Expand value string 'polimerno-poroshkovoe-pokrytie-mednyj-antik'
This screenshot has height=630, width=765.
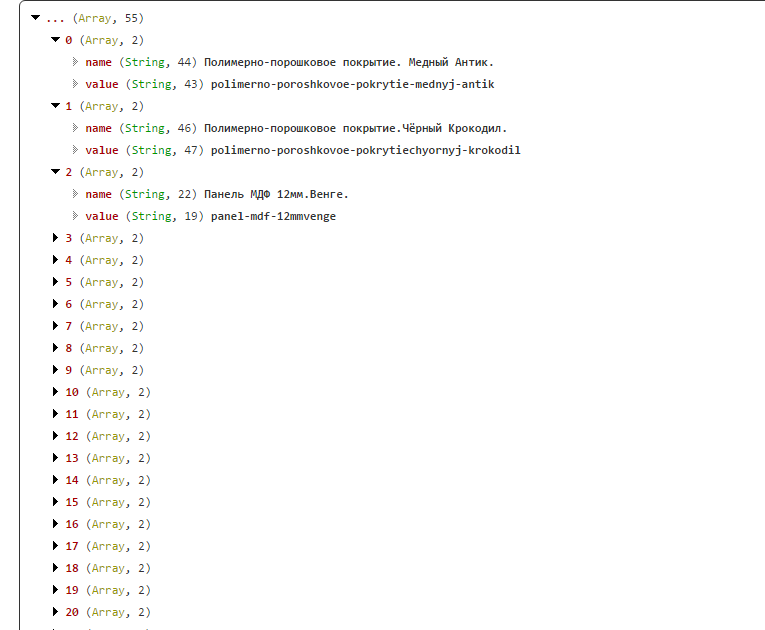(x=75, y=83)
